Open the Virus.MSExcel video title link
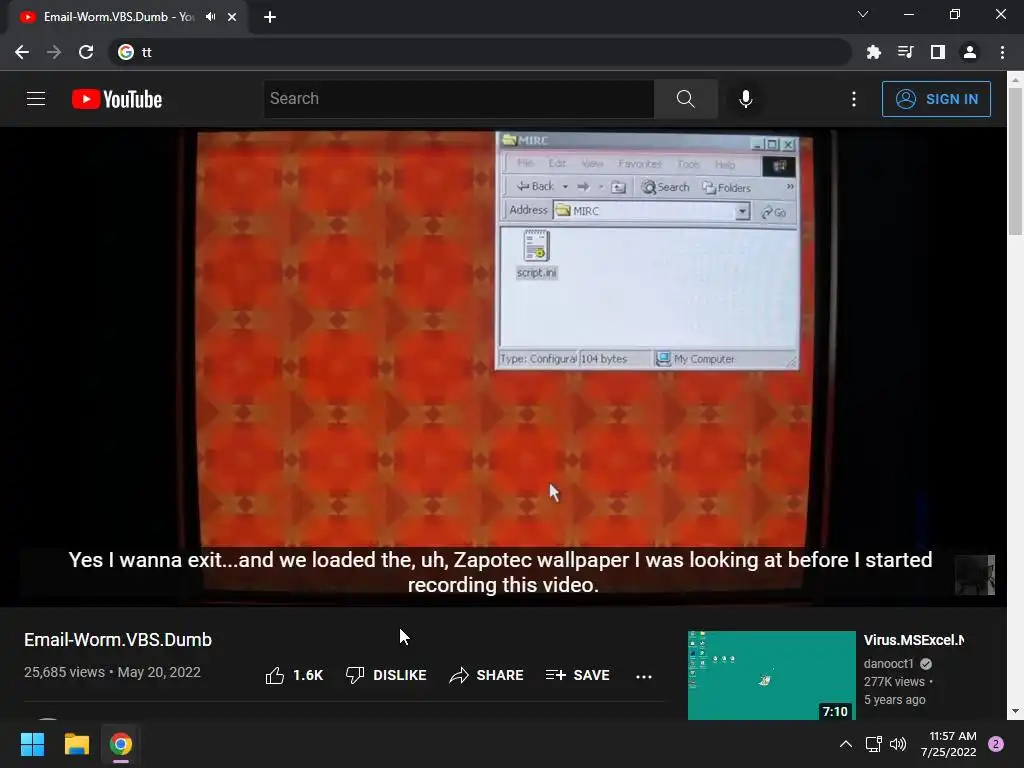 point(914,640)
